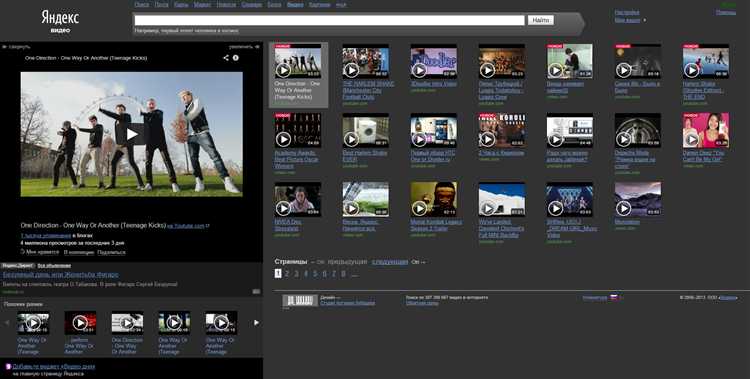The width and height of the screenshot is (750, 379).
Task: Play the fifth similar video thumbnail
Action: tap(221, 323)
